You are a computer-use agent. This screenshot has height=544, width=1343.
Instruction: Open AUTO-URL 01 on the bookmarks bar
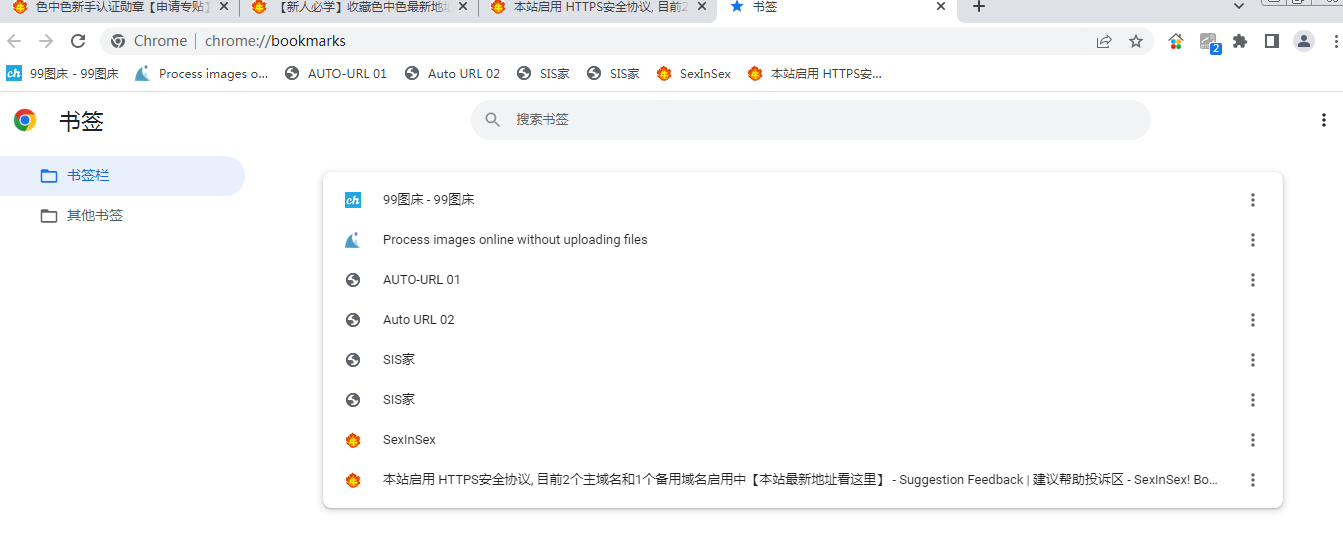[x=336, y=73]
